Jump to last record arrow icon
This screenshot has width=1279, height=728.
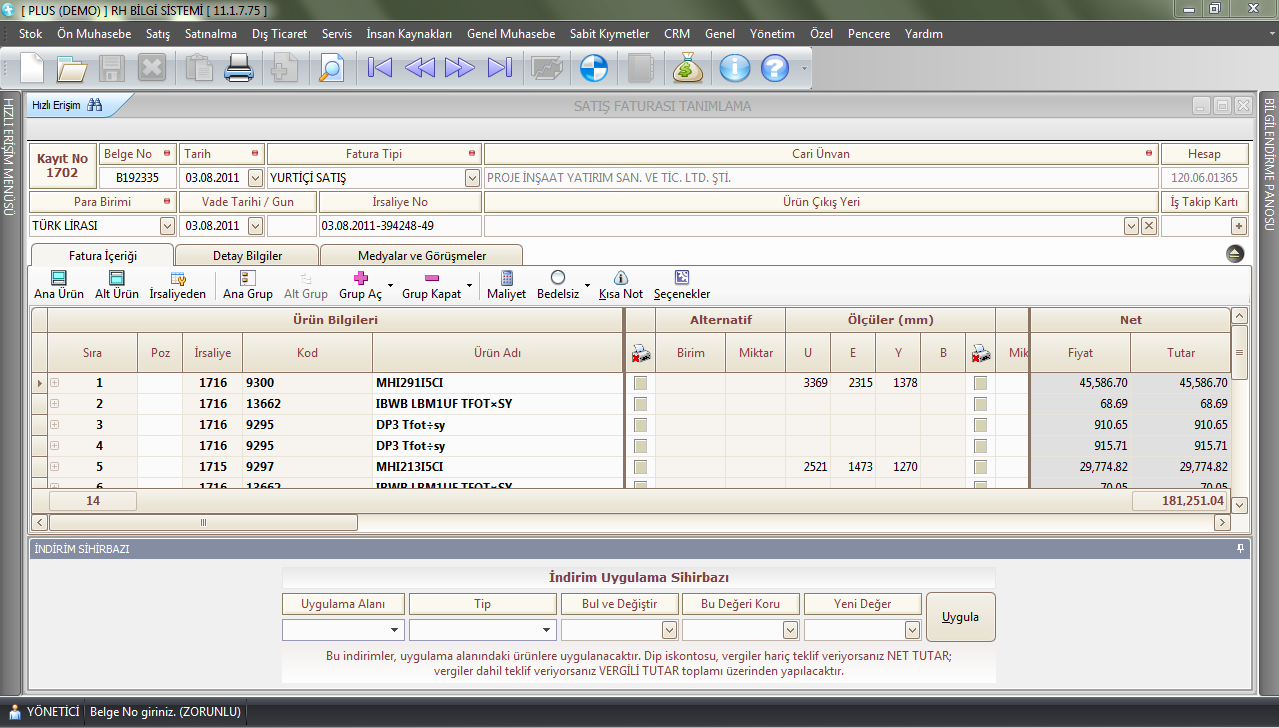pyautogui.click(x=499, y=68)
